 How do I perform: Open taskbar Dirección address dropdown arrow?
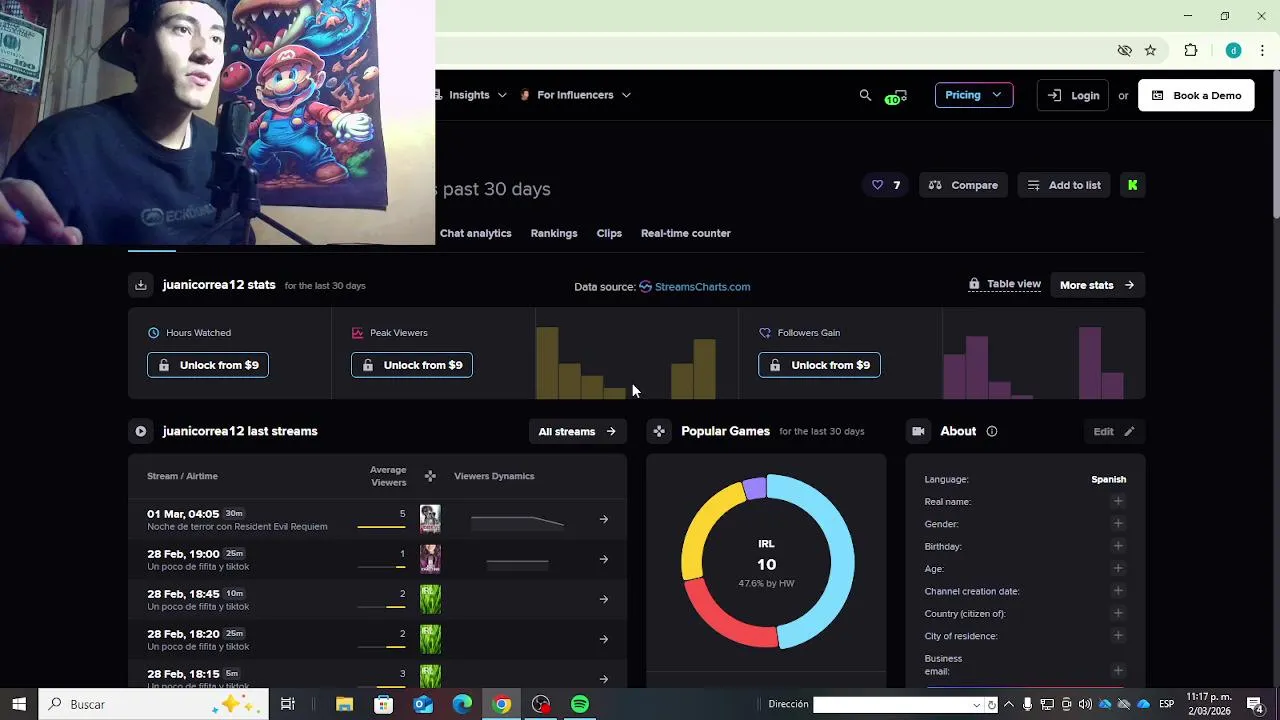(977, 705)
